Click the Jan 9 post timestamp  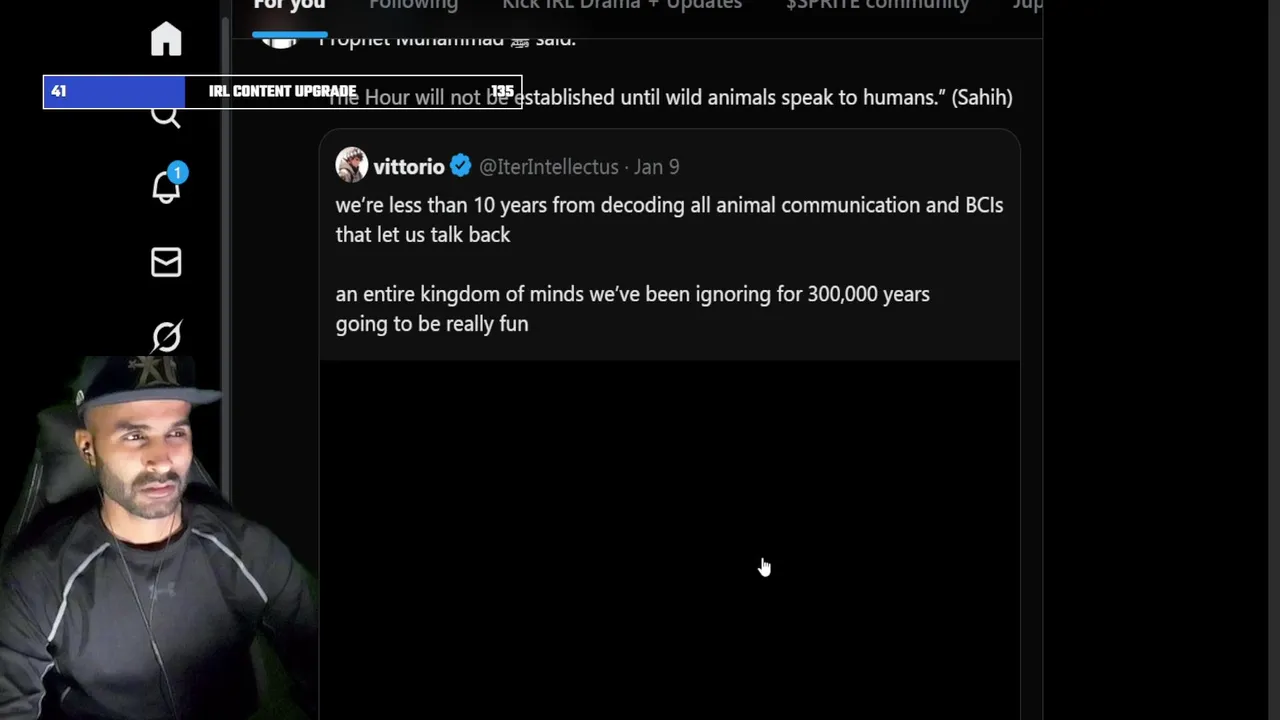(x=657, y=167)
